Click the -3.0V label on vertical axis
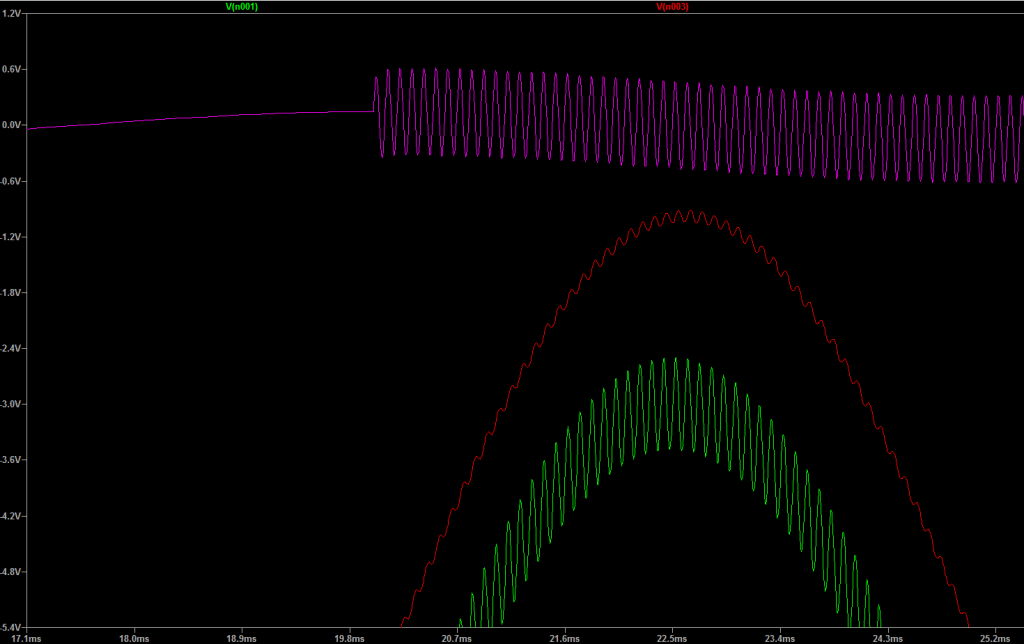1024x644 pixels. (x=13, y=404)
